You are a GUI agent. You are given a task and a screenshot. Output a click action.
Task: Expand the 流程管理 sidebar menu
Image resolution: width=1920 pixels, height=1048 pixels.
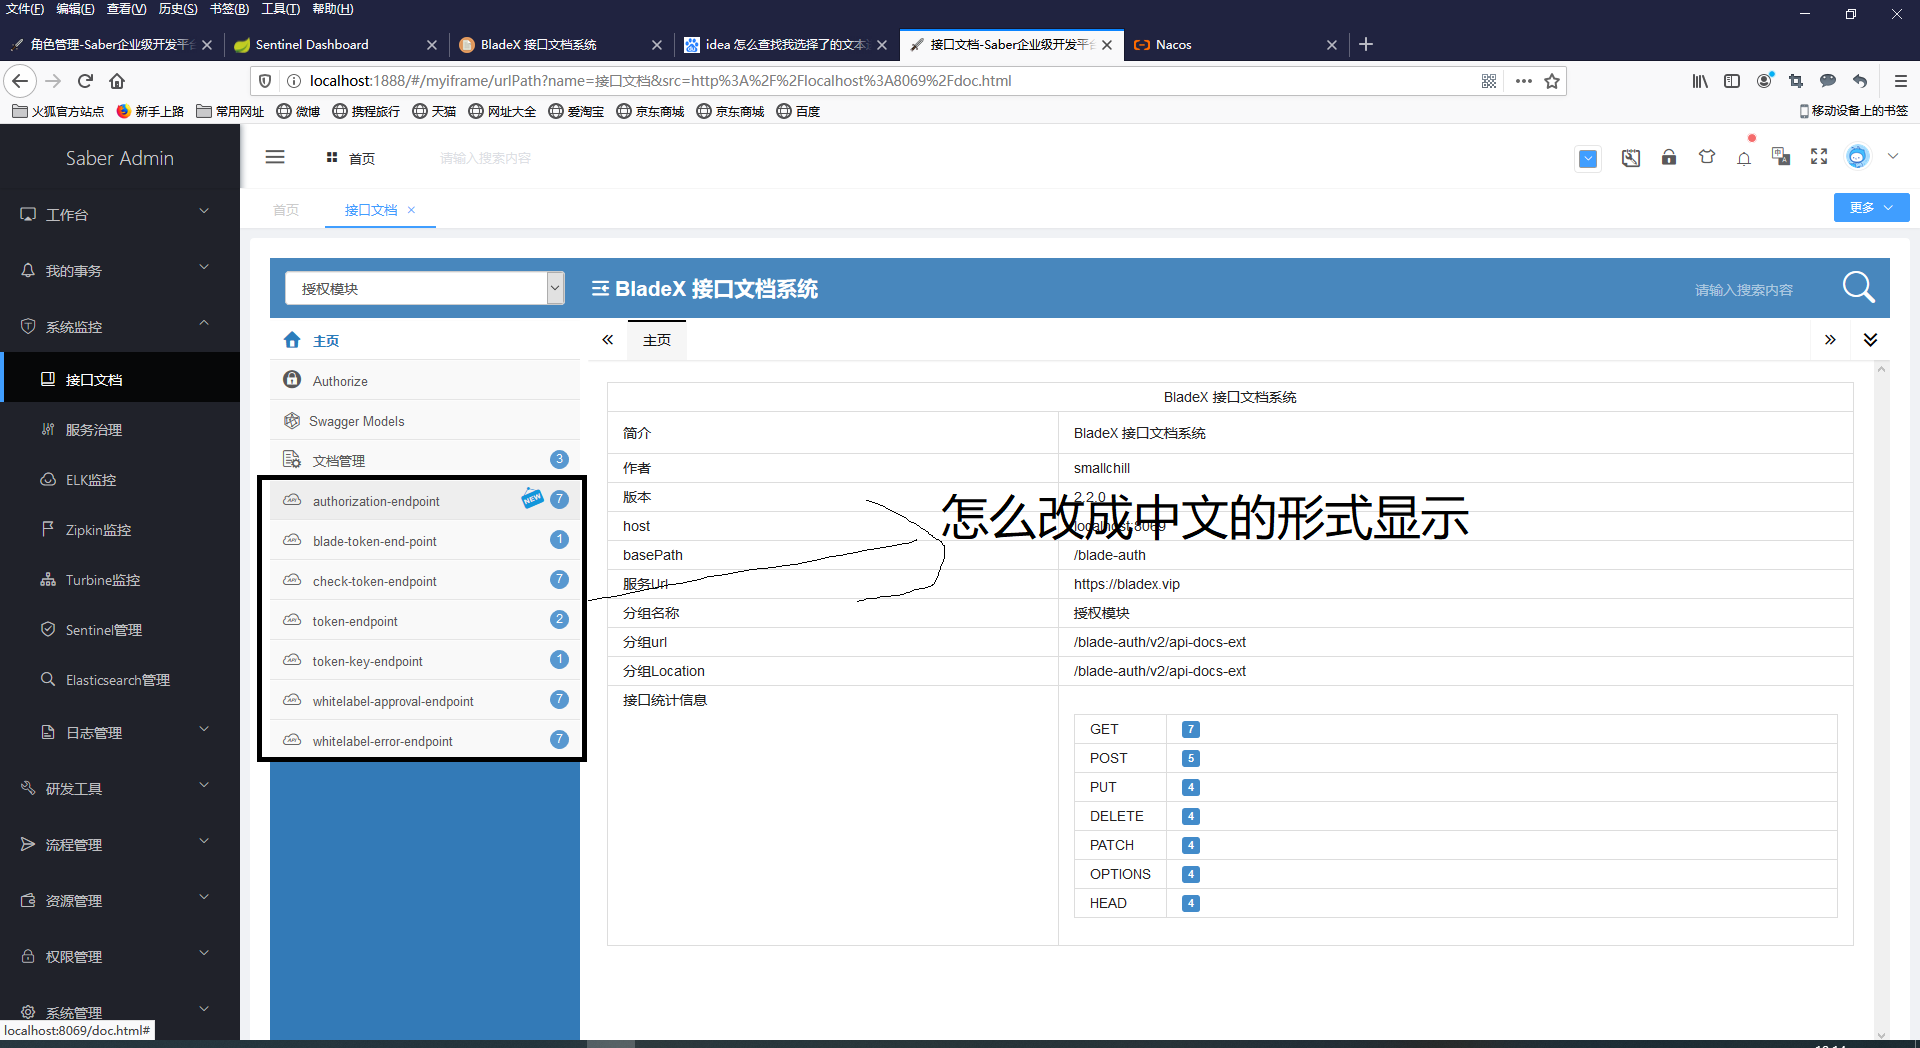pos(120,844)
